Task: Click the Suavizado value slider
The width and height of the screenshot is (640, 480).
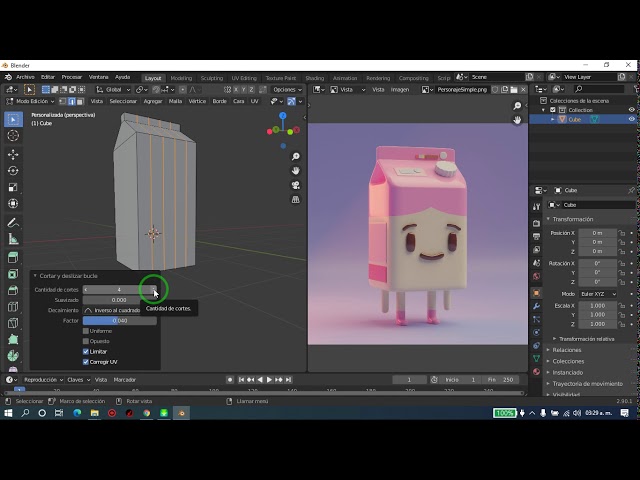Action: (x=120, y=300)
